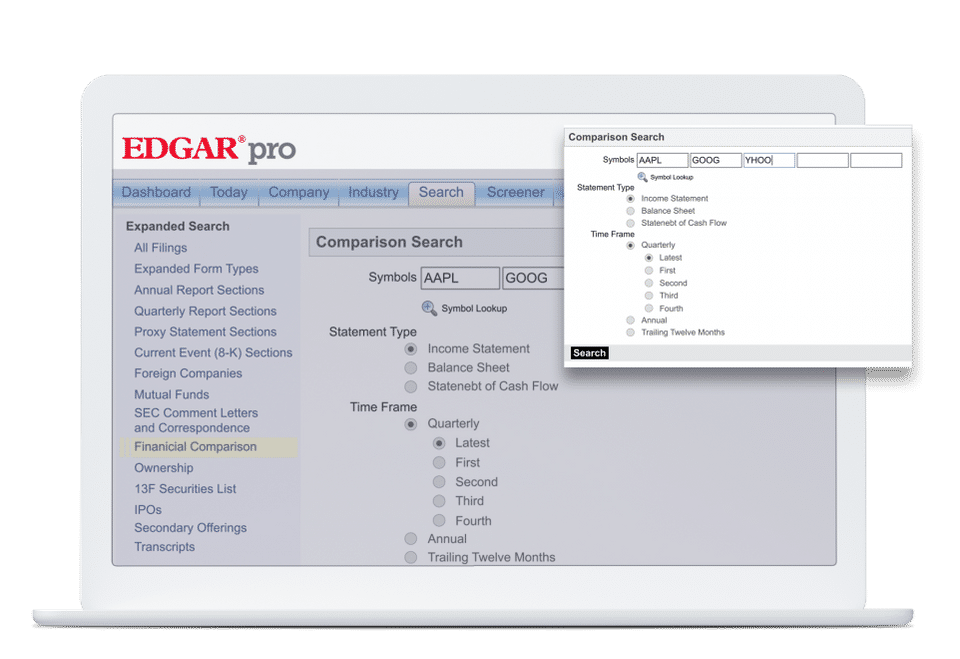Click the YHOO symbol field in popup
960x659 pixels.
tap(768, 160)
